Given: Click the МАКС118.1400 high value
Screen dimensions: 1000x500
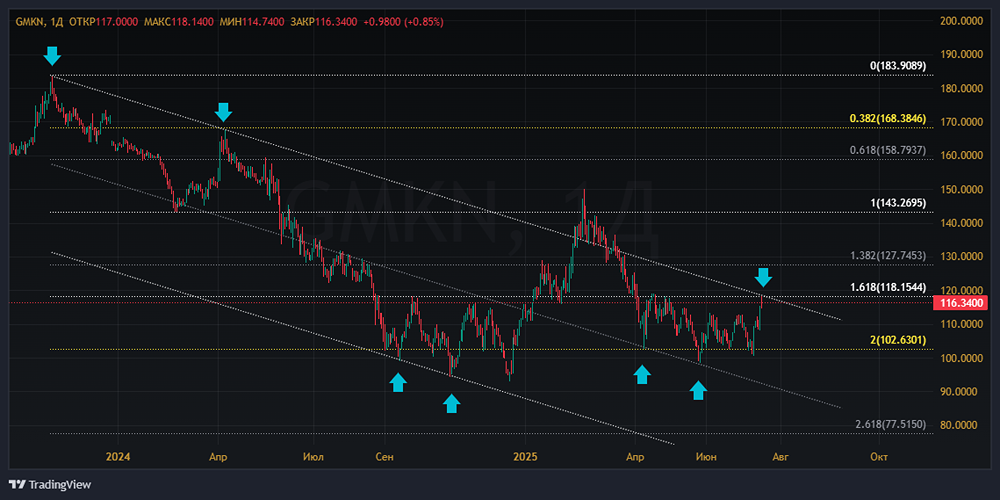Looking at the screenshot, I should (179, 22).
